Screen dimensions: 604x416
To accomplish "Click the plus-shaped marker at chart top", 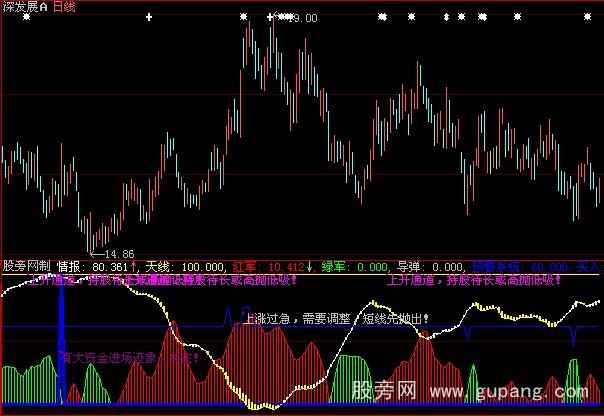I will click(x=149, y=17).
